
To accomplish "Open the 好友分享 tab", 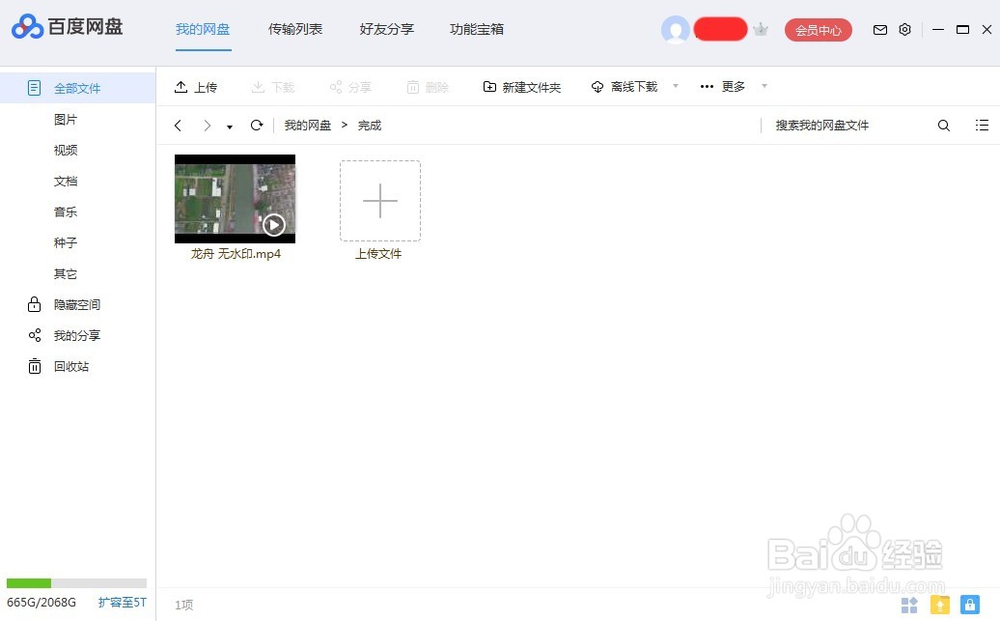I will [386, 29].
